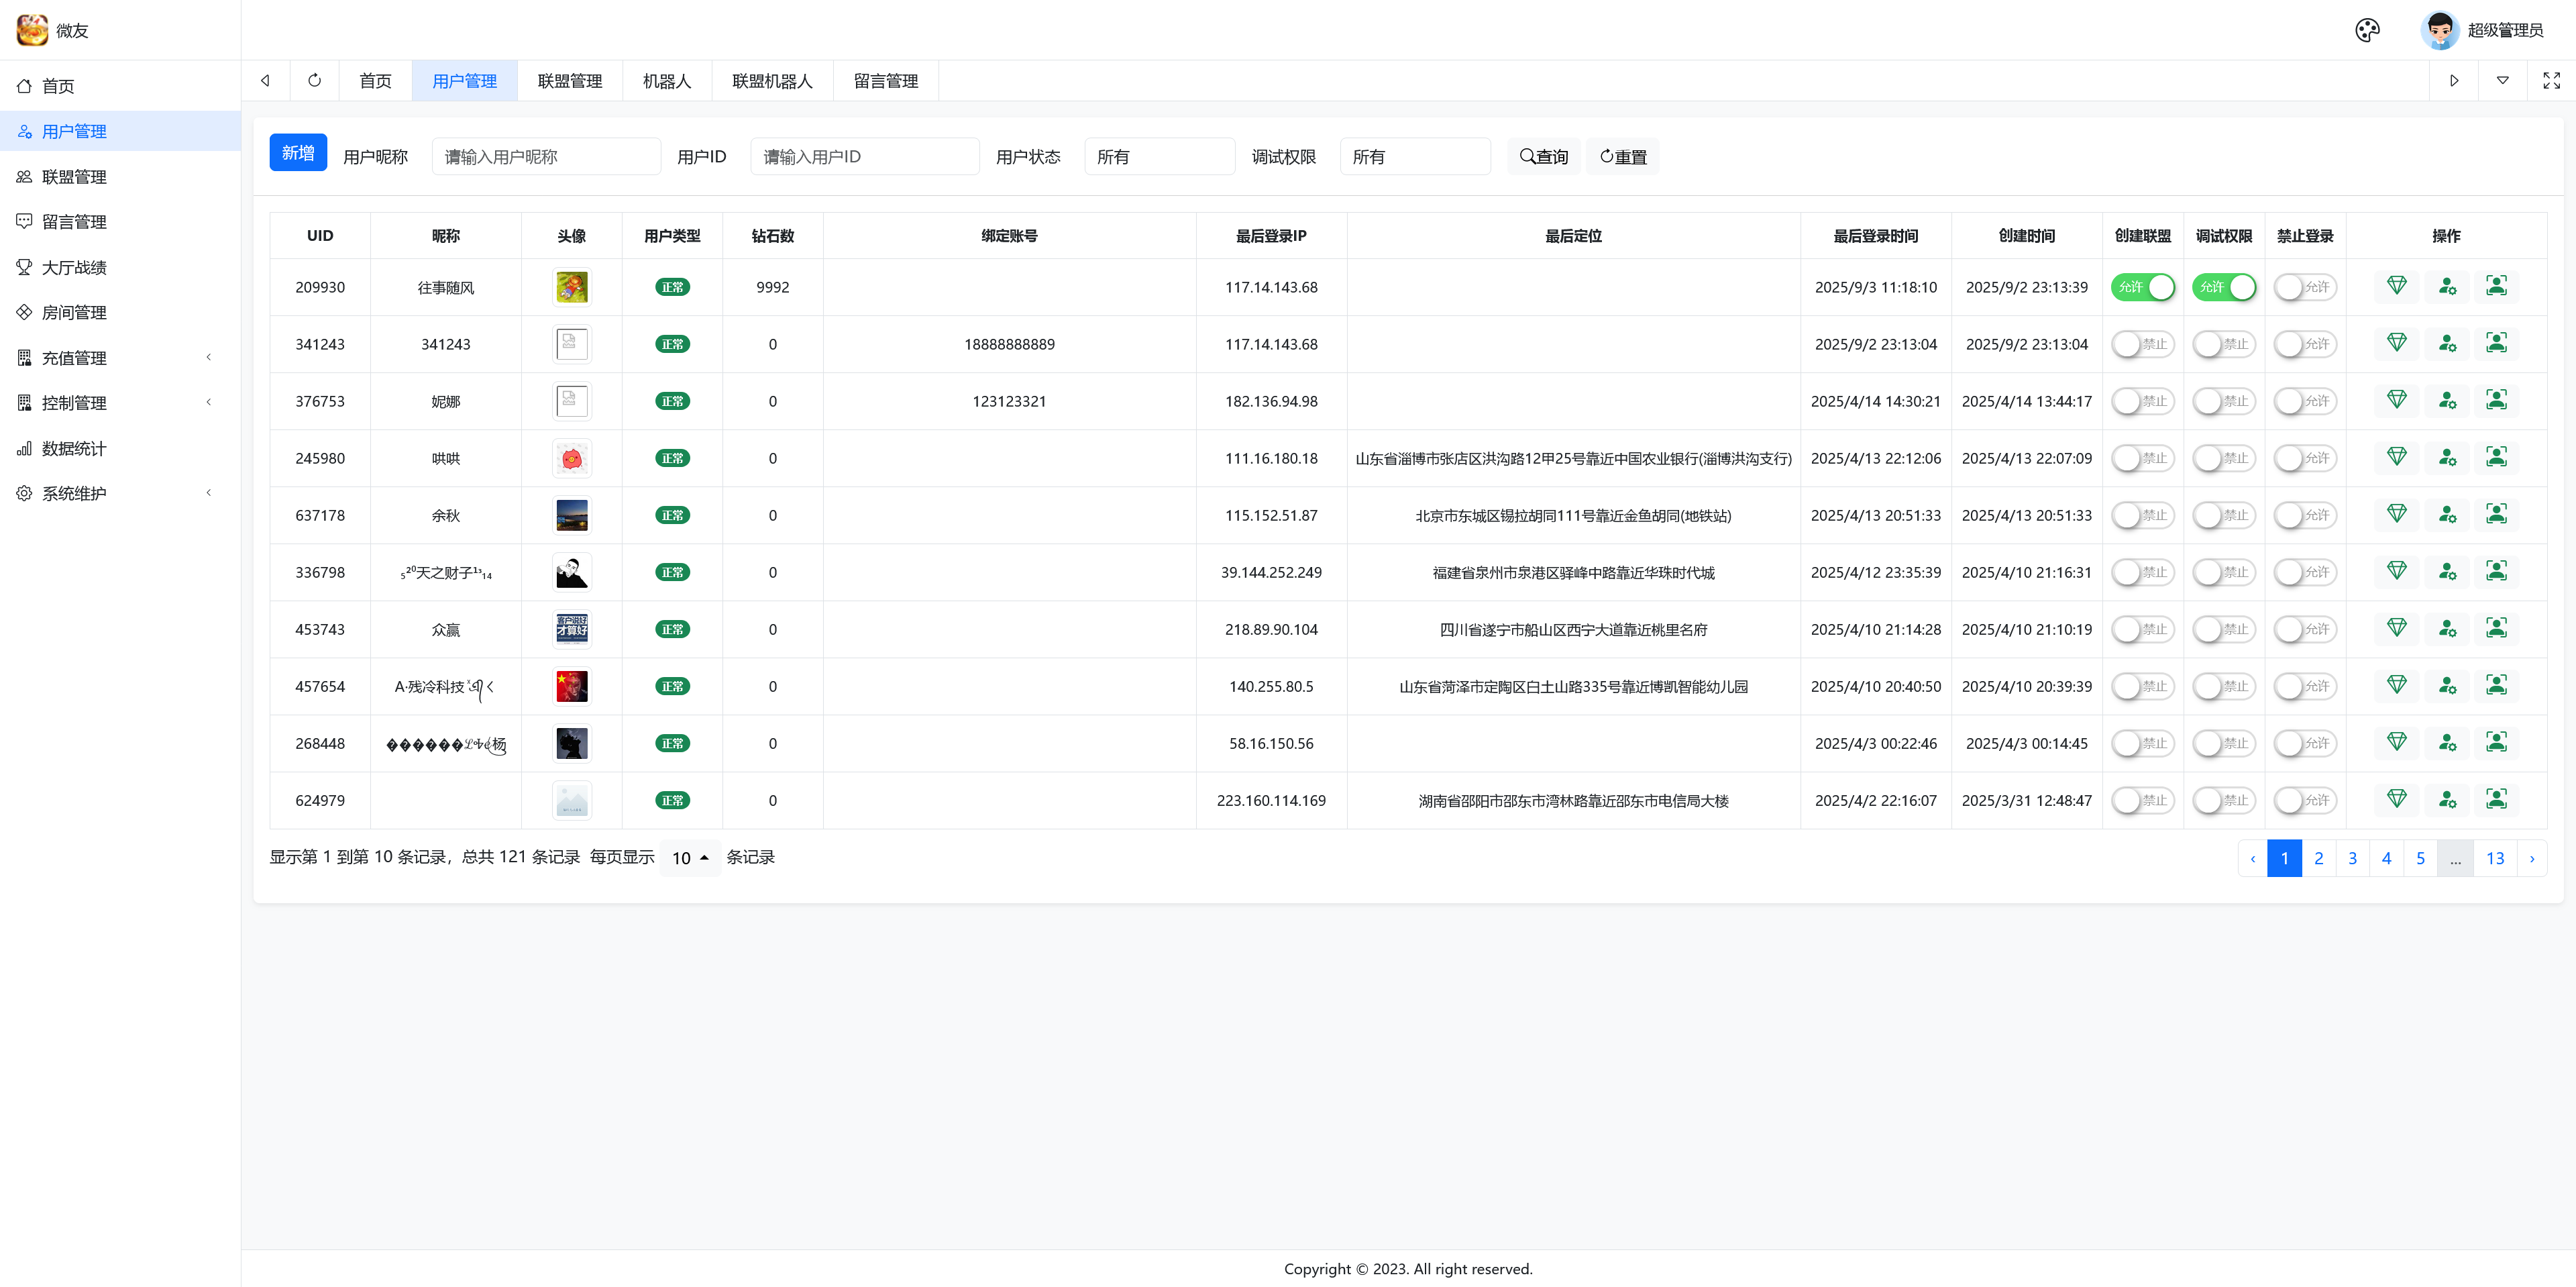Click the diamond icon for user 209930
2576x1287 pixels.
click(x=2396, y=286)
